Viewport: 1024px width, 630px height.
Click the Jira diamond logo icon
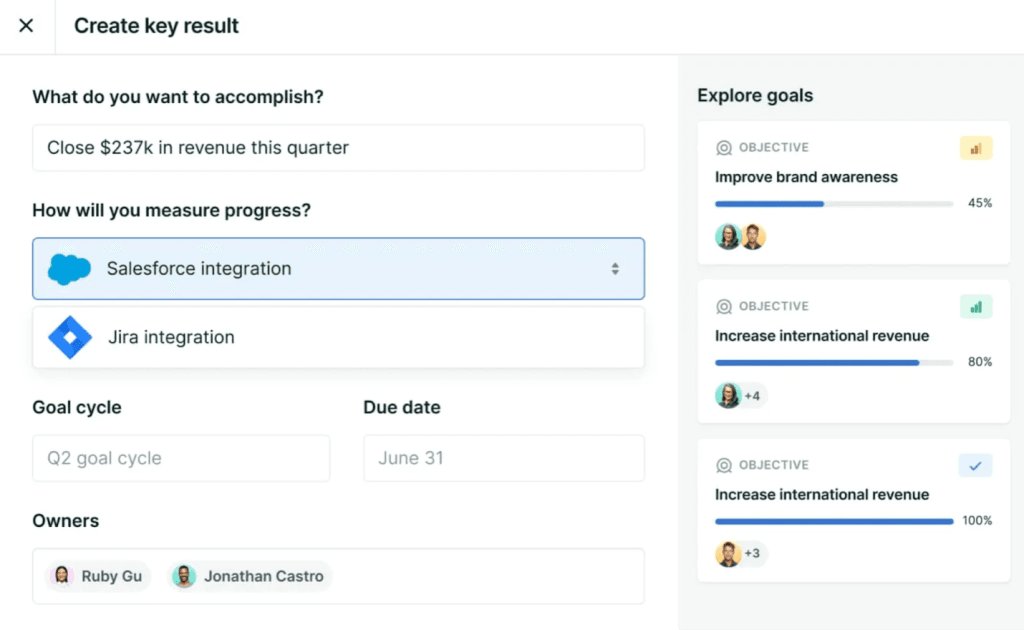[x=70, y=337]
